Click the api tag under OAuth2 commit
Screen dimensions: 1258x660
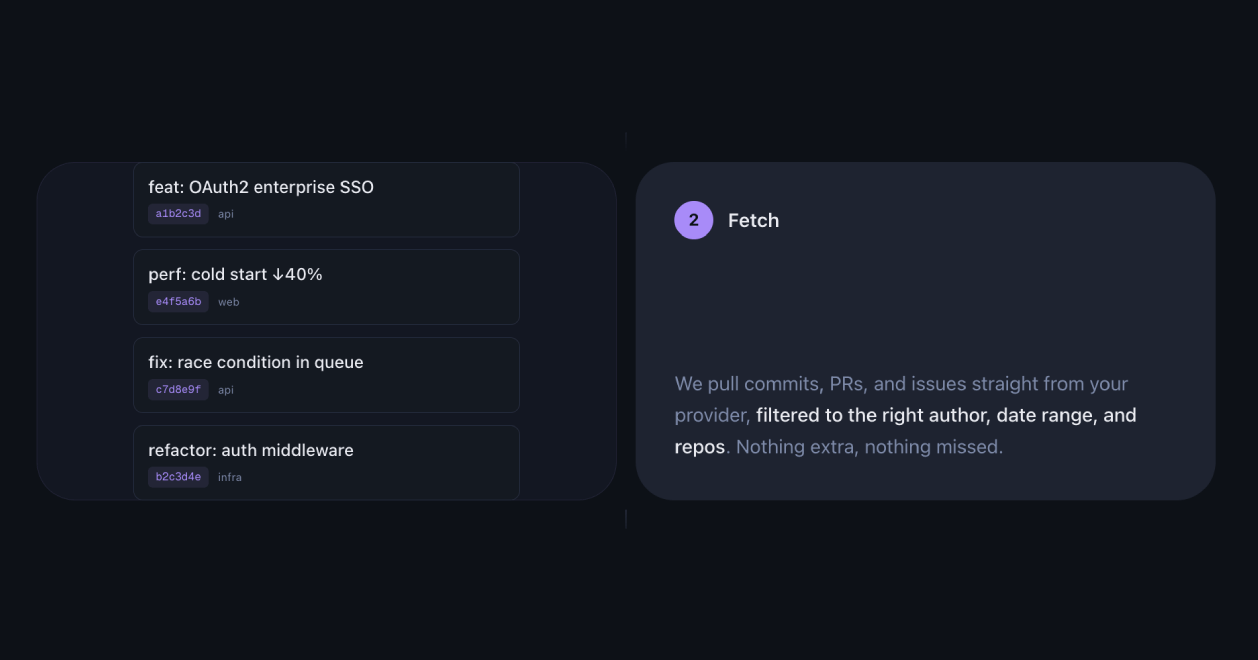(x=226, y=214)
